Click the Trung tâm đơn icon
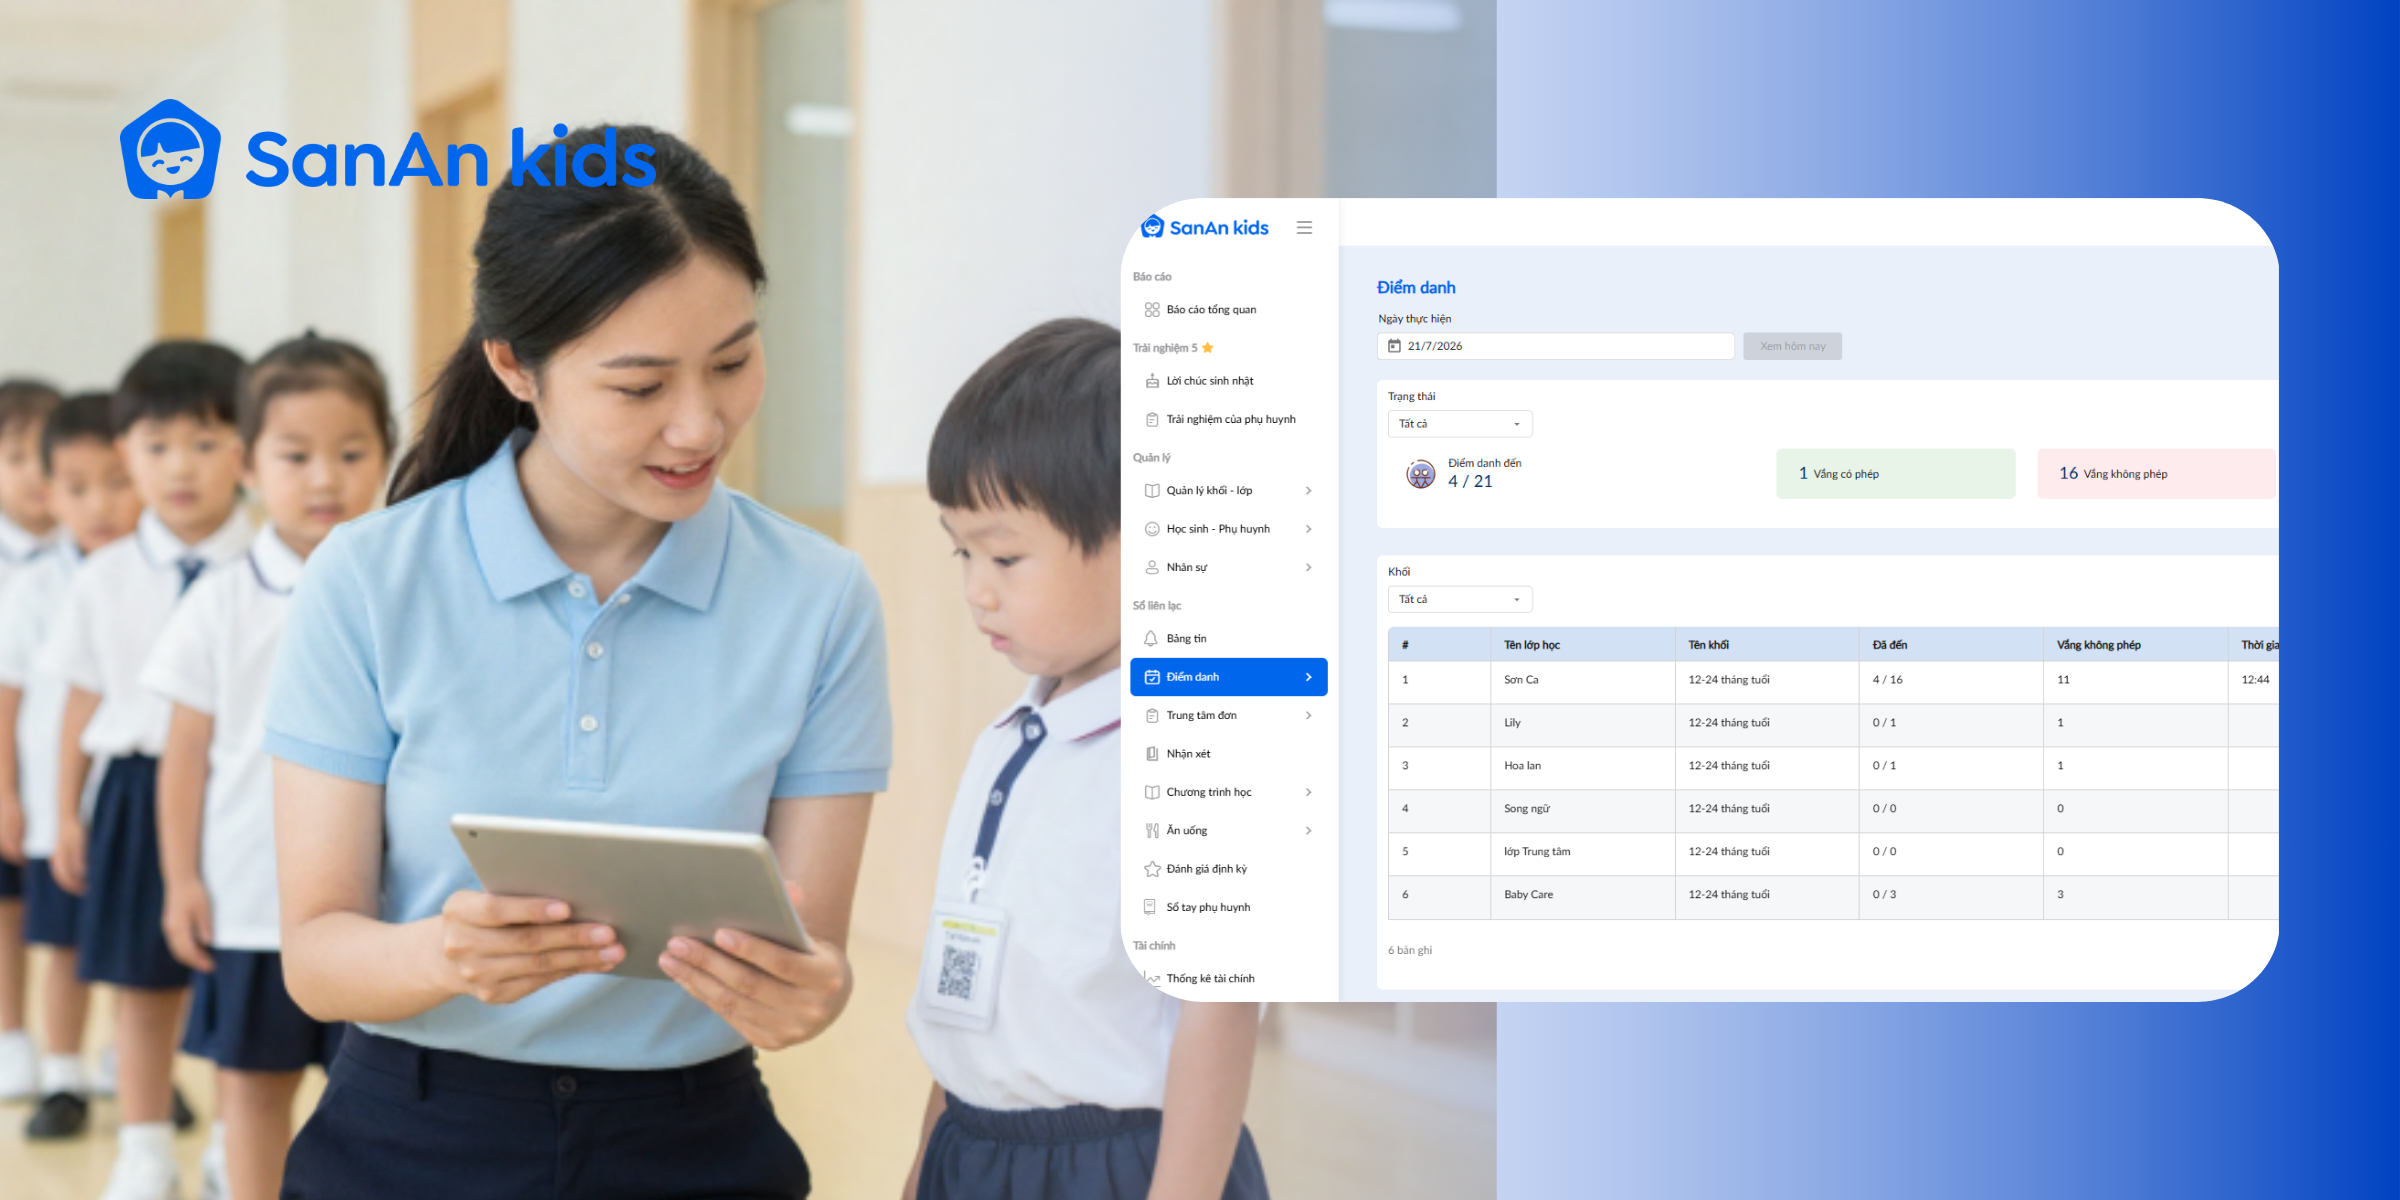 click(1152, 716)
